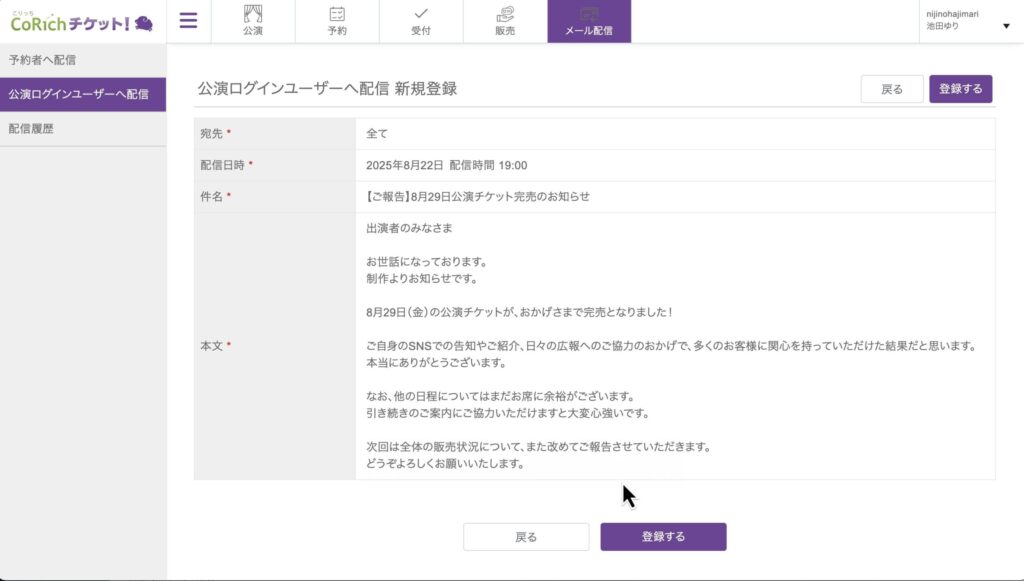
Task: Switch to the 販売 section
Action: tap(505, 21)
